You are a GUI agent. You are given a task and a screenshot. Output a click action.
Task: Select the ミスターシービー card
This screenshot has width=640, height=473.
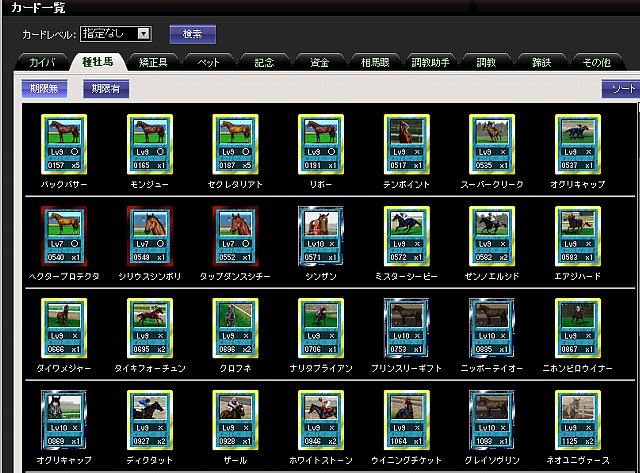click(x=407, y=236)
